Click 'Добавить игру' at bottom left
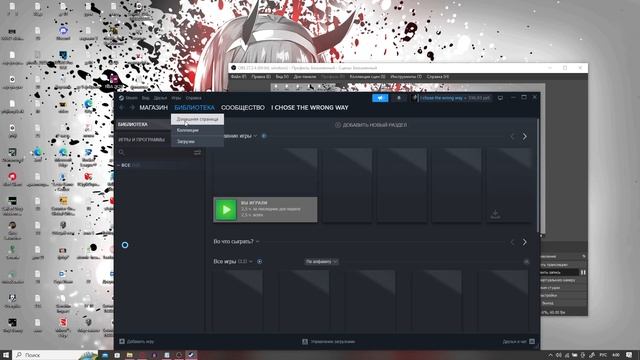The height and width of the screenshot is (360, 640). [137, 342]
